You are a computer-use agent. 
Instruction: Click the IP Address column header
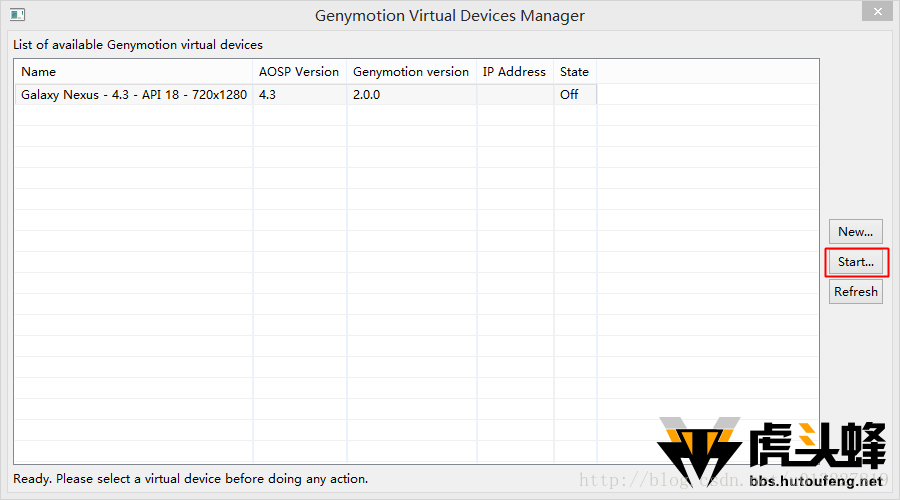coord(515,72)
